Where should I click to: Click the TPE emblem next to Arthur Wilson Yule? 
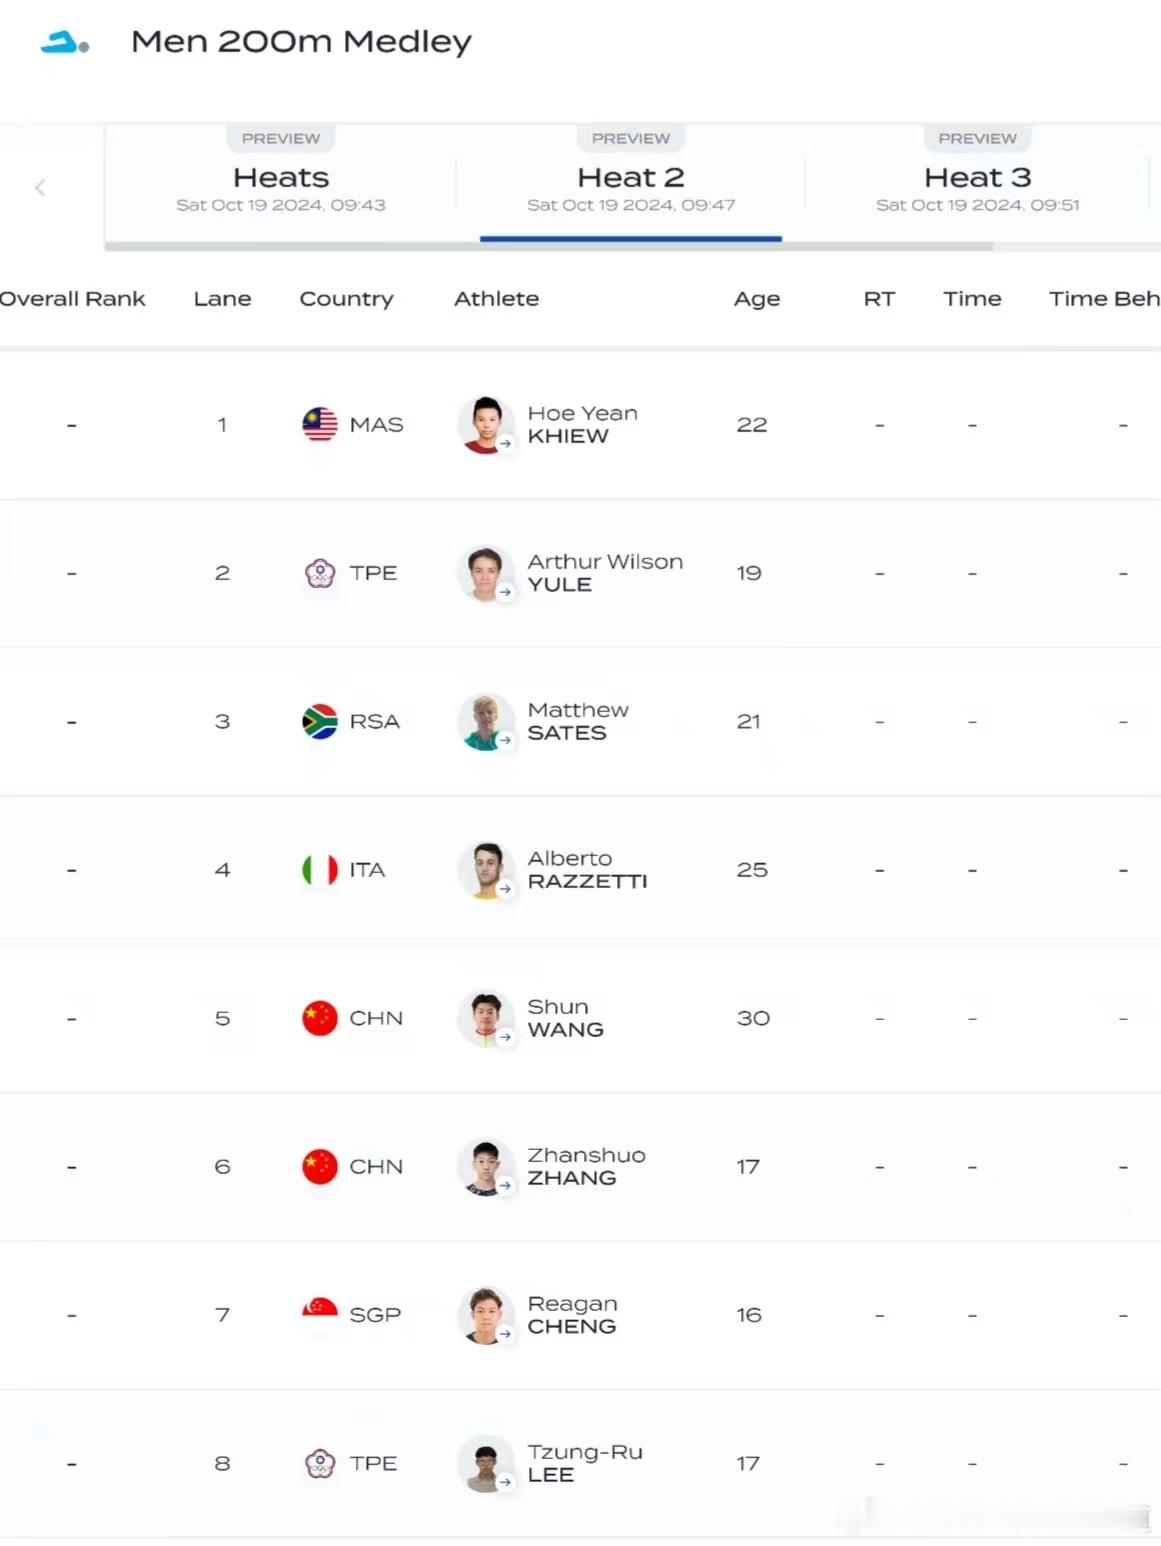click(x=320, y=573)
